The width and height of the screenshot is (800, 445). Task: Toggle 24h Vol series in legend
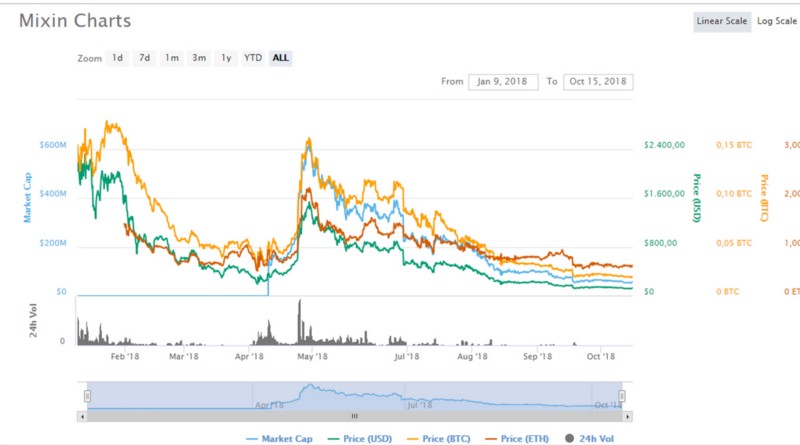(589, 438)
